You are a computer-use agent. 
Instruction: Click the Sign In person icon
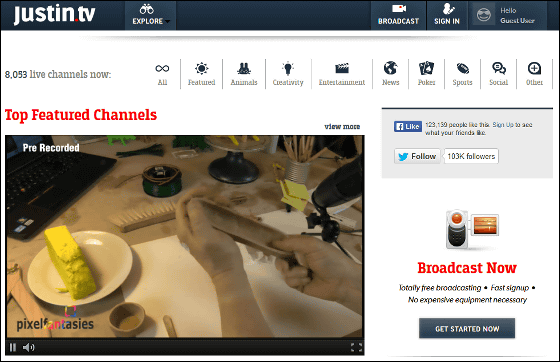447,9
